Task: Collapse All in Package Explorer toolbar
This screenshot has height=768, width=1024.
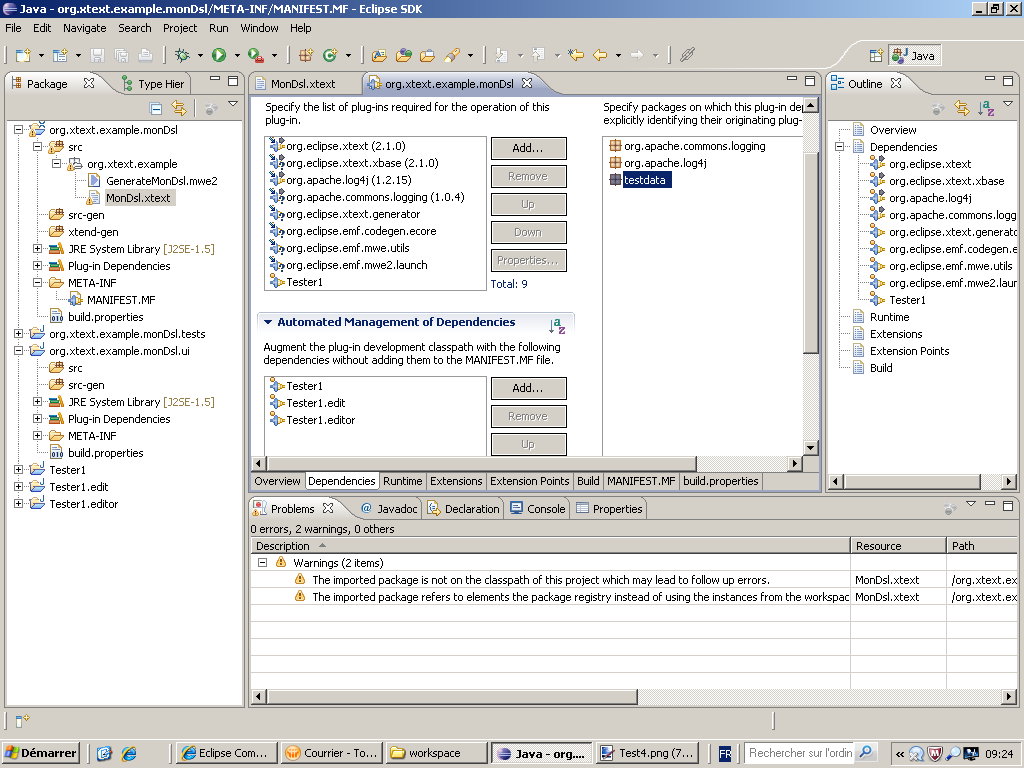Action: (x=155, y=108)
